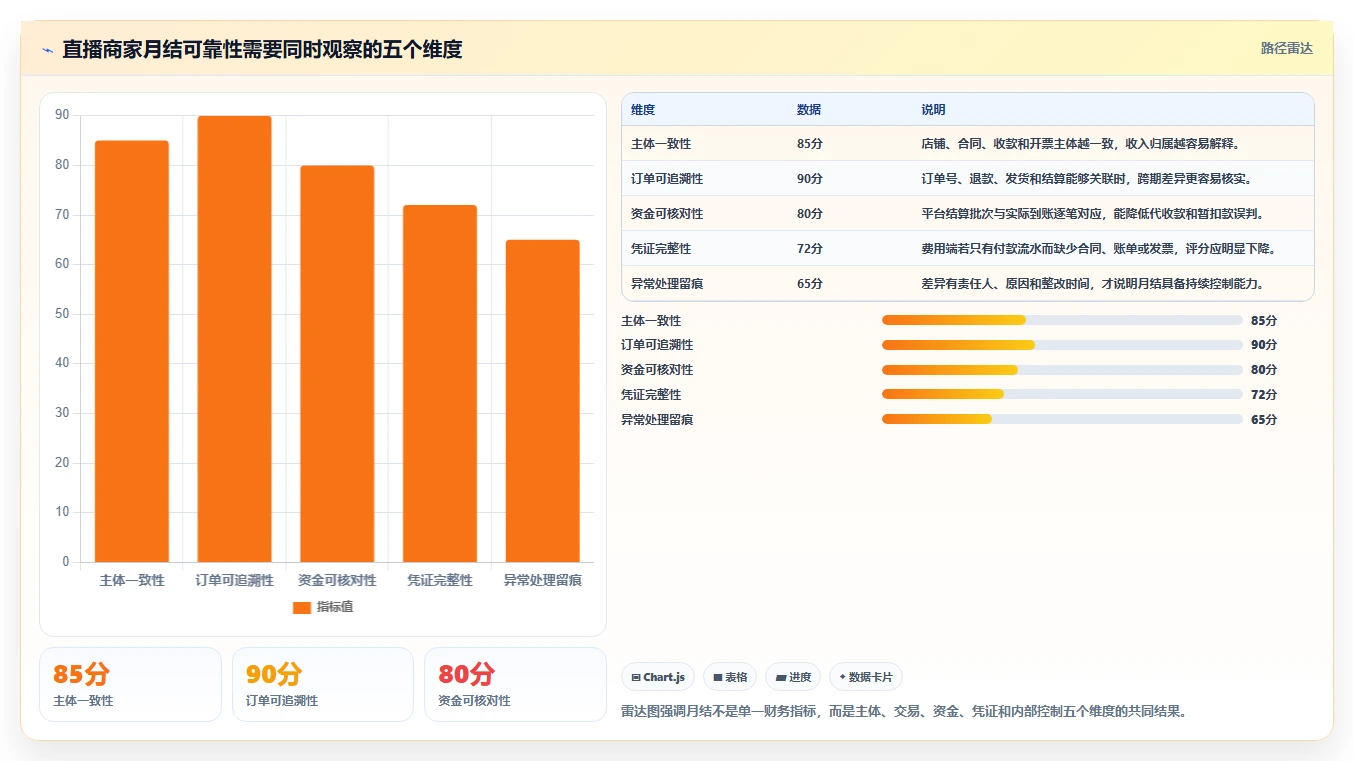
Task: Open the 90分 订单可追溯性 data card
Action: [323, 684]
